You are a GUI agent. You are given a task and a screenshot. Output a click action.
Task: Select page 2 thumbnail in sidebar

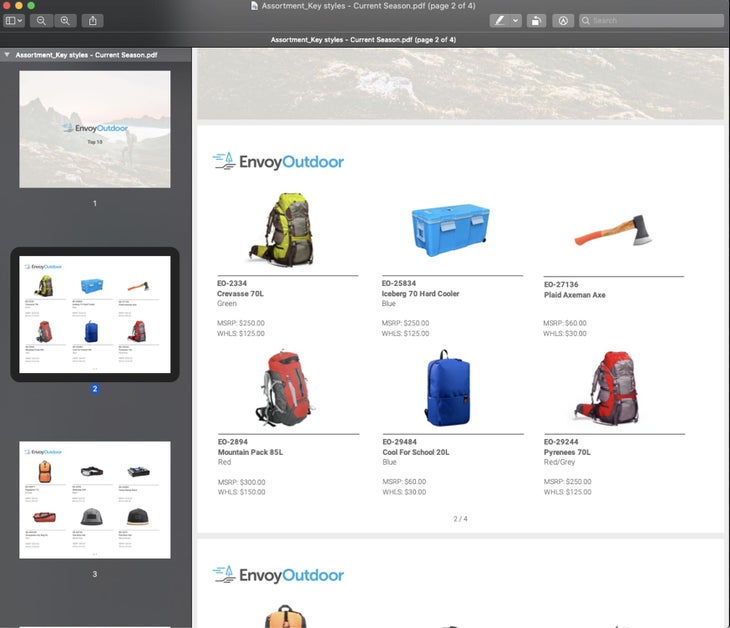click(x=95, y=314)
